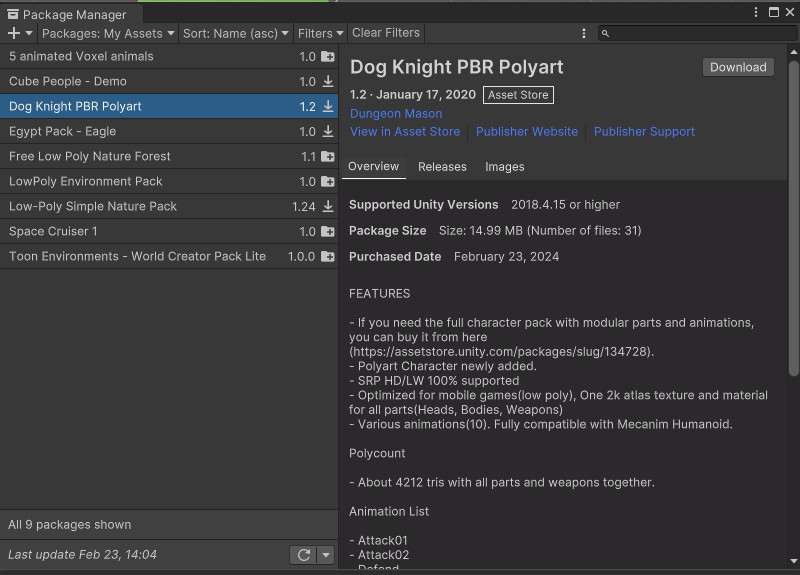
Task: Click the All 9 packages shown status
Action: (x=69, y=524)
